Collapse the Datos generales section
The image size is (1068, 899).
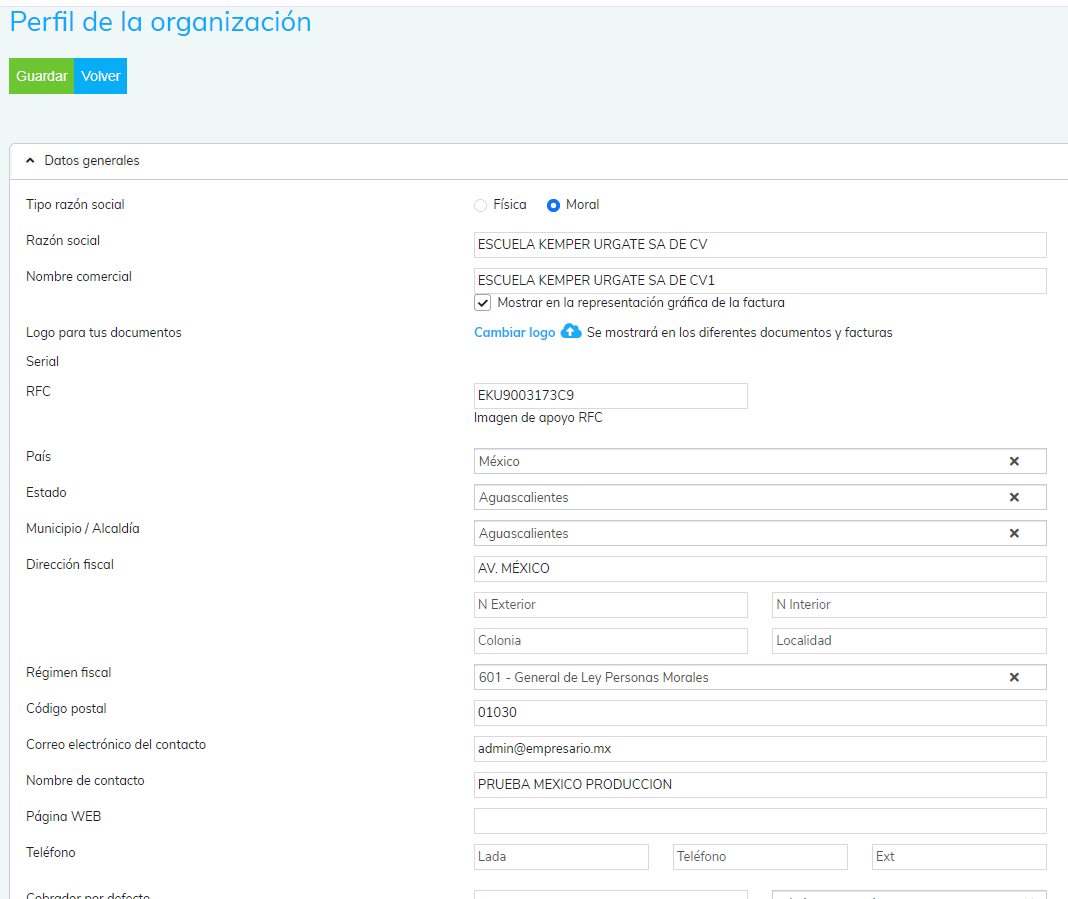[x=30, y=161]
